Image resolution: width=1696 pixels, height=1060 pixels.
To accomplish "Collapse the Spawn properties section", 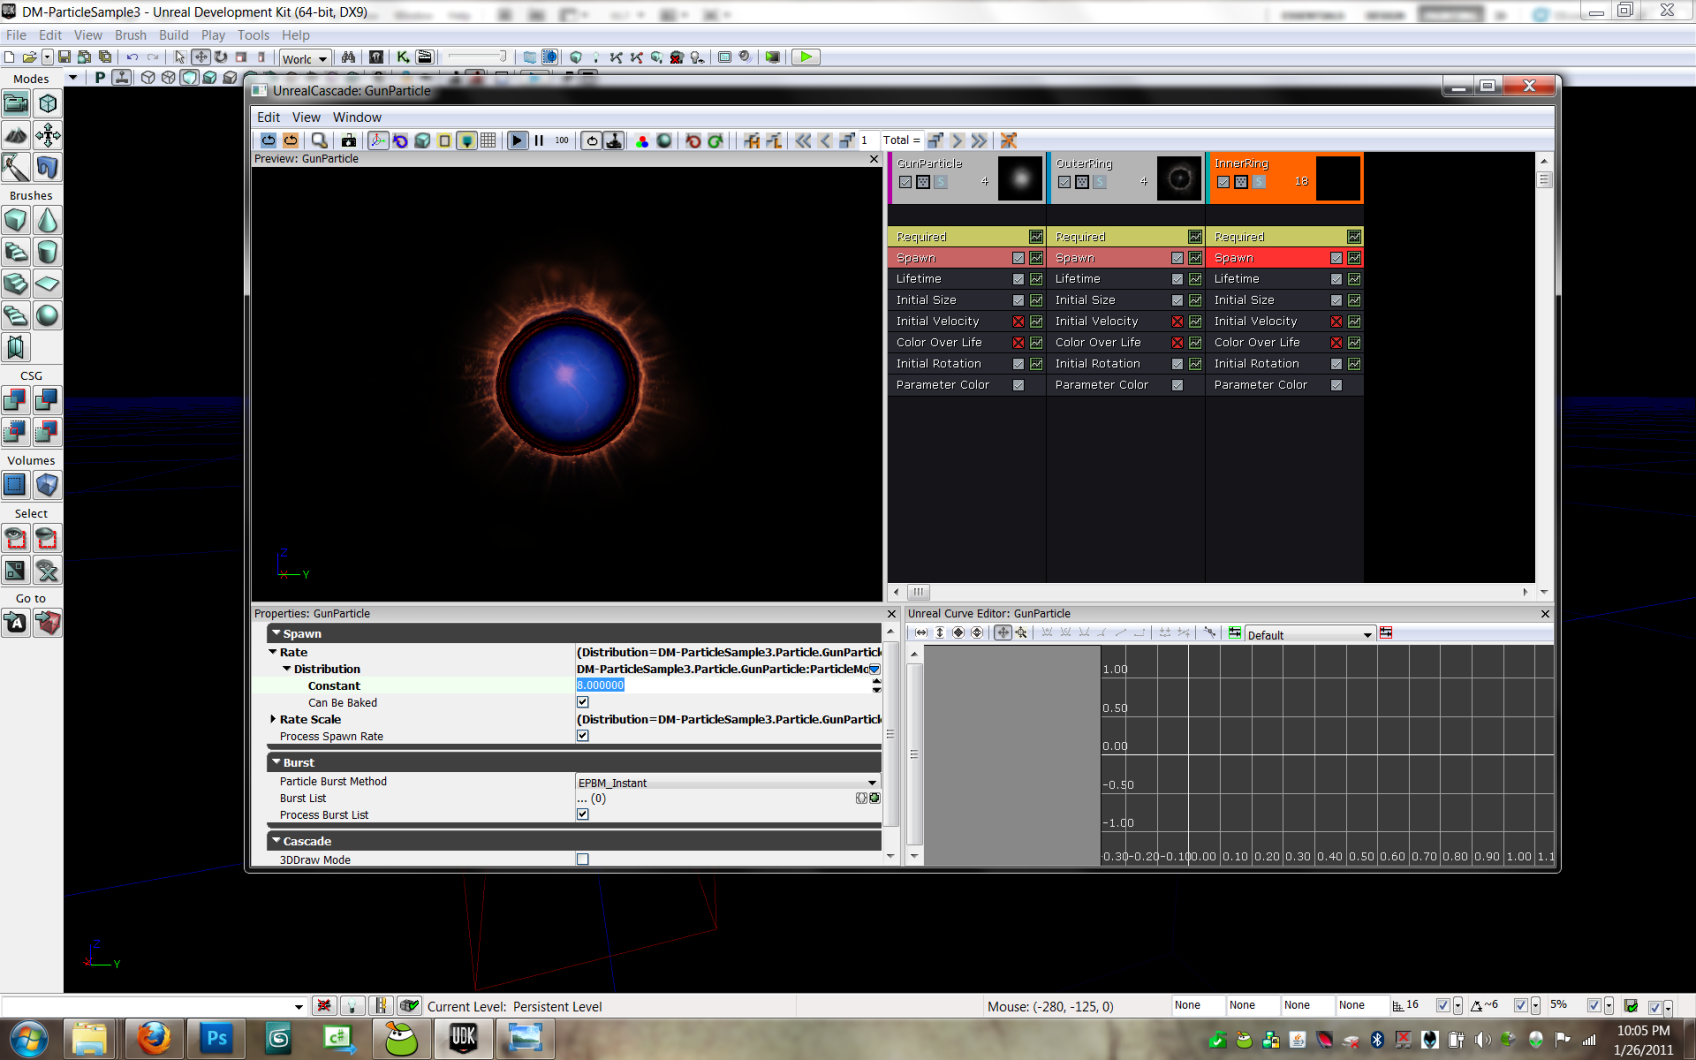I will pos(276,633).
